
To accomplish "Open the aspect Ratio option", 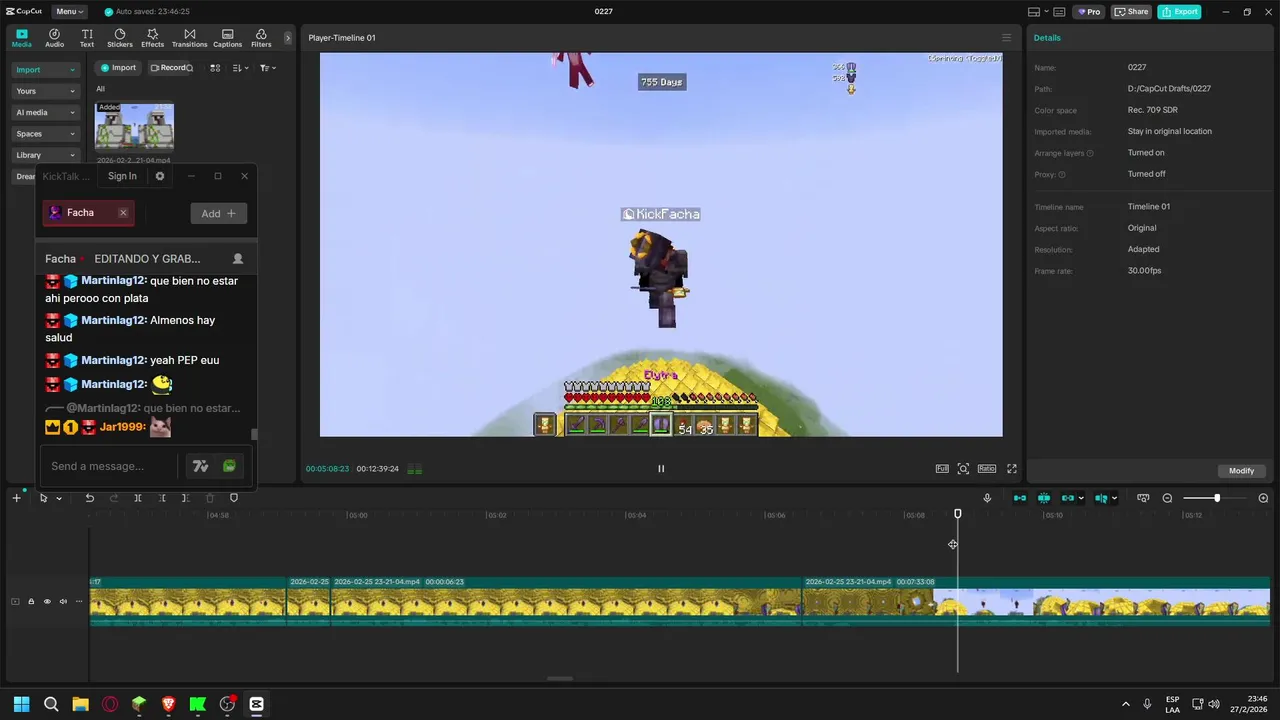I will (x=987, y=469).
